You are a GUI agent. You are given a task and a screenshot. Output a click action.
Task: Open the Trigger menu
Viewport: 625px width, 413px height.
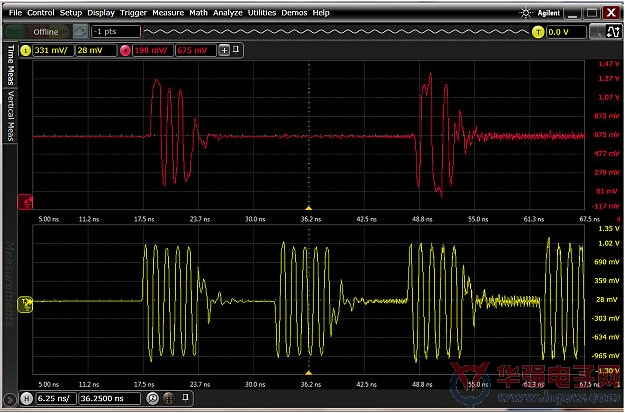134,13
